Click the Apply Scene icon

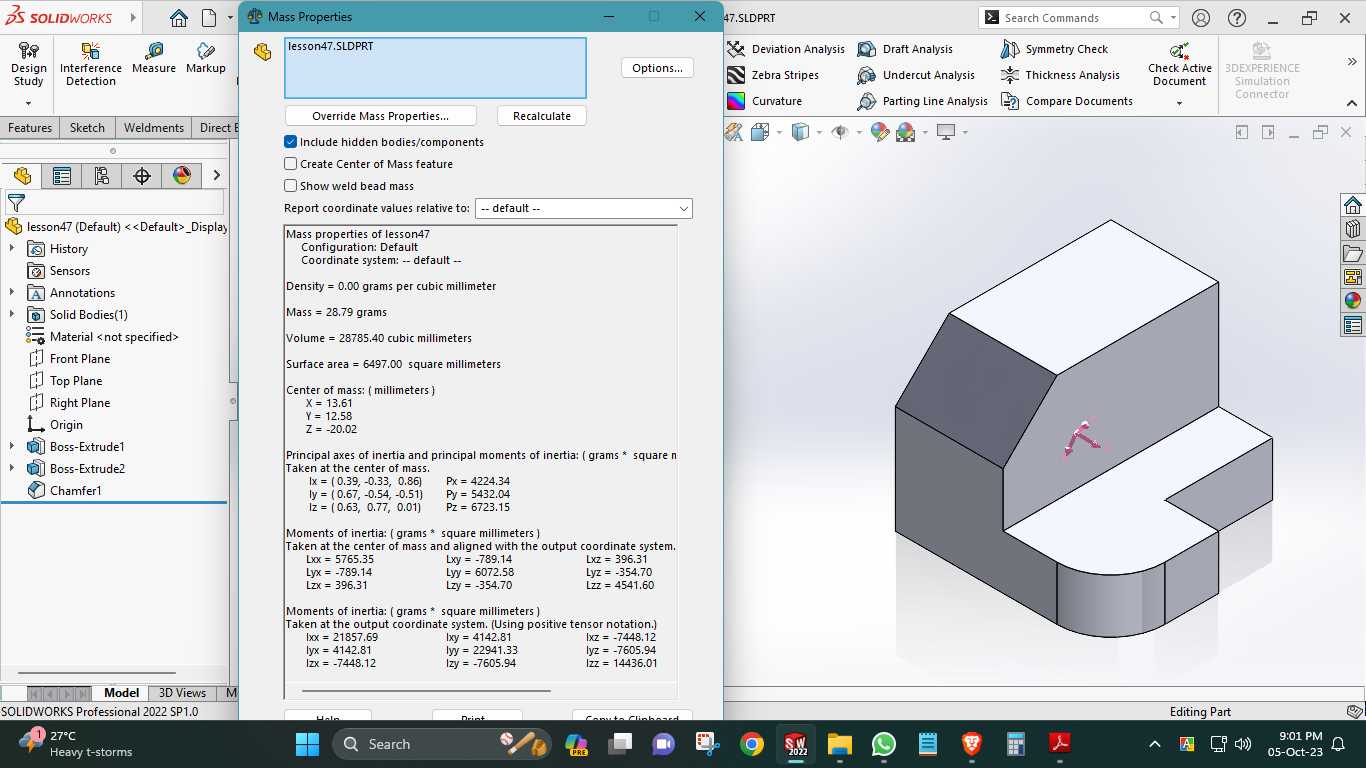[x=906, y=132]
